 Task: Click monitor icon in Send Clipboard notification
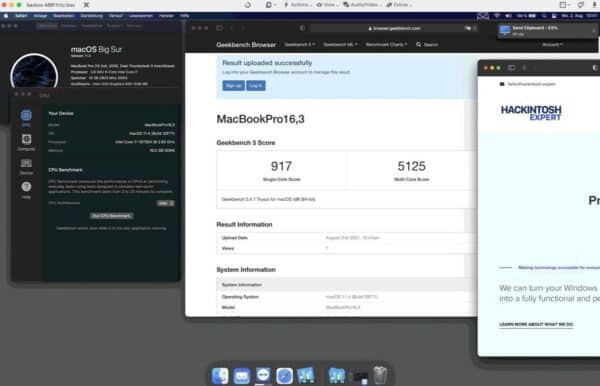[x=505, y=31]
